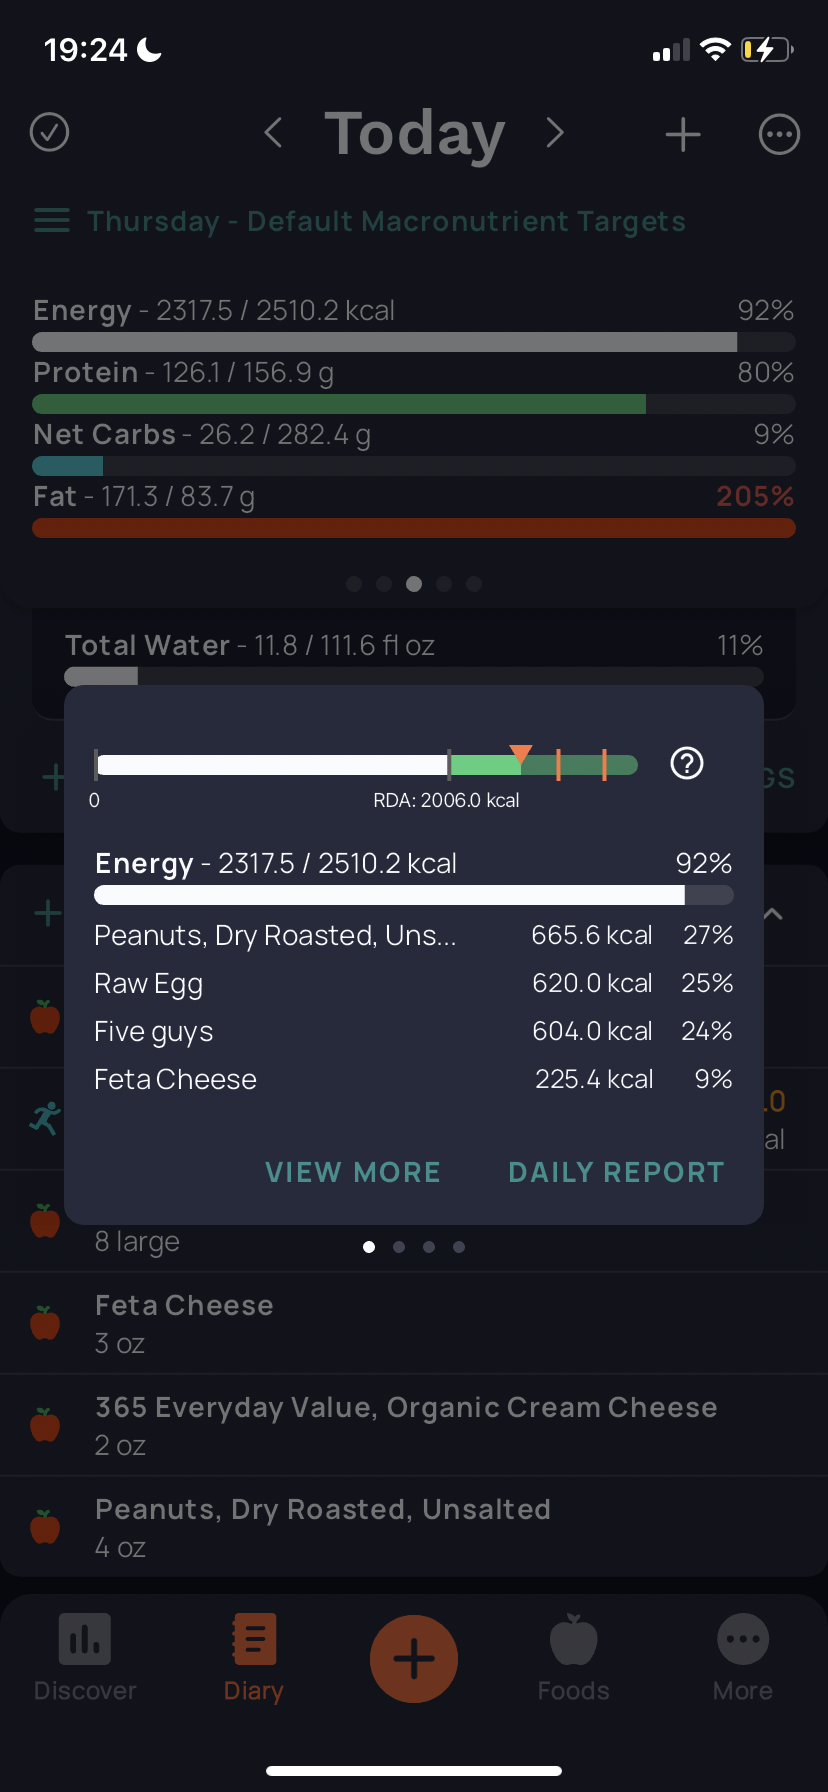Select the Today date title
This screenshot has width=828, height=1792.
[414, 133]
